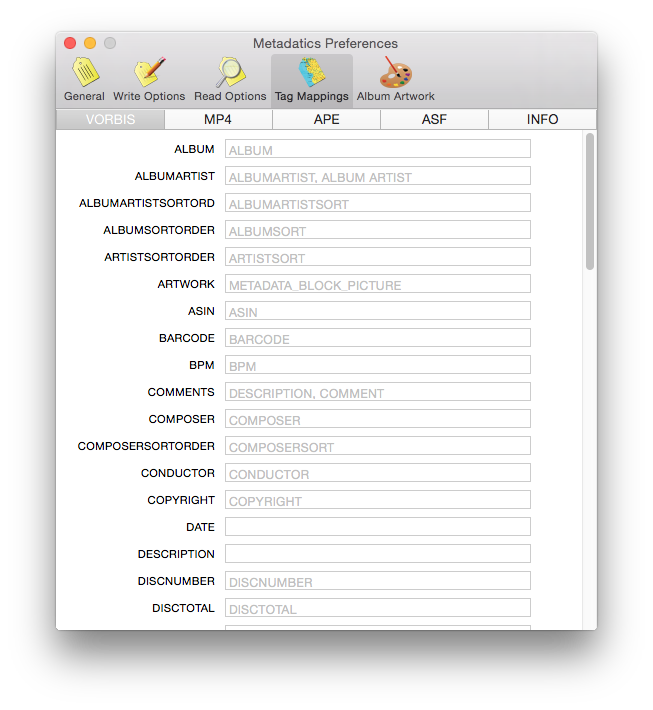
Task: Edit the ARTWORK mapping field
Action: [378, 284]
